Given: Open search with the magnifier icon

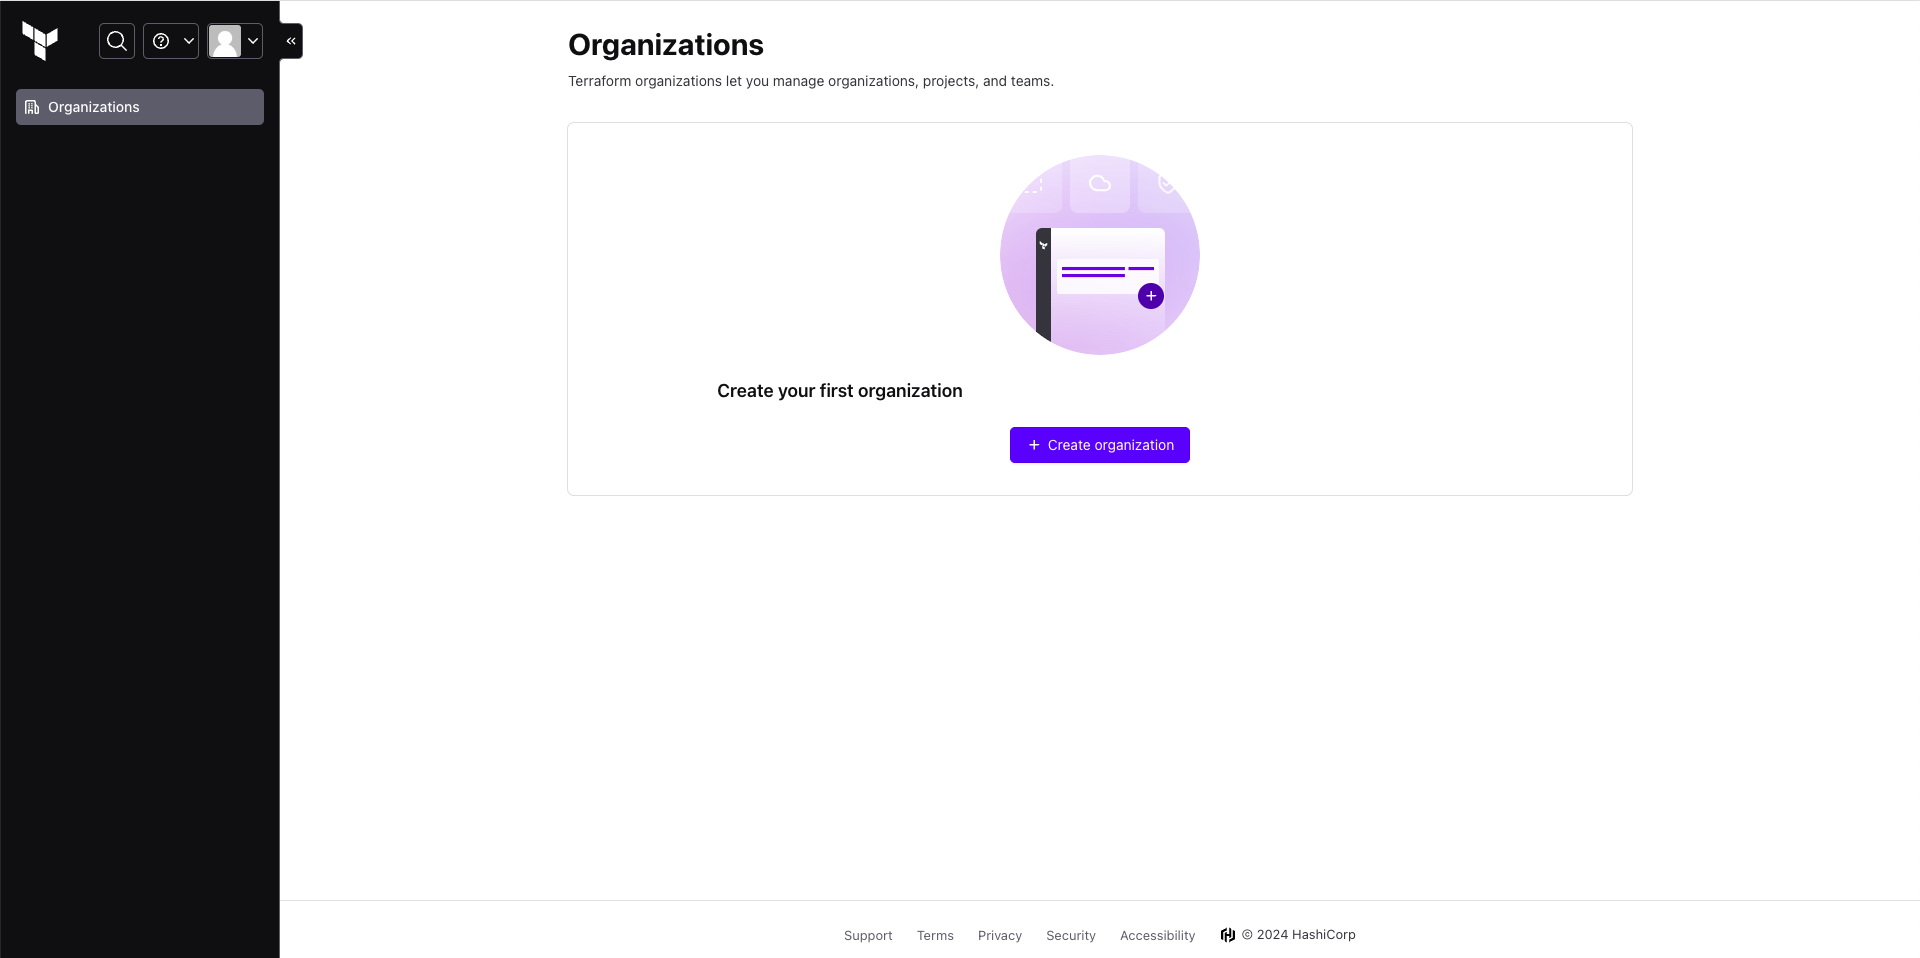Looking at the screenshot, I should [x=117, y=41].
